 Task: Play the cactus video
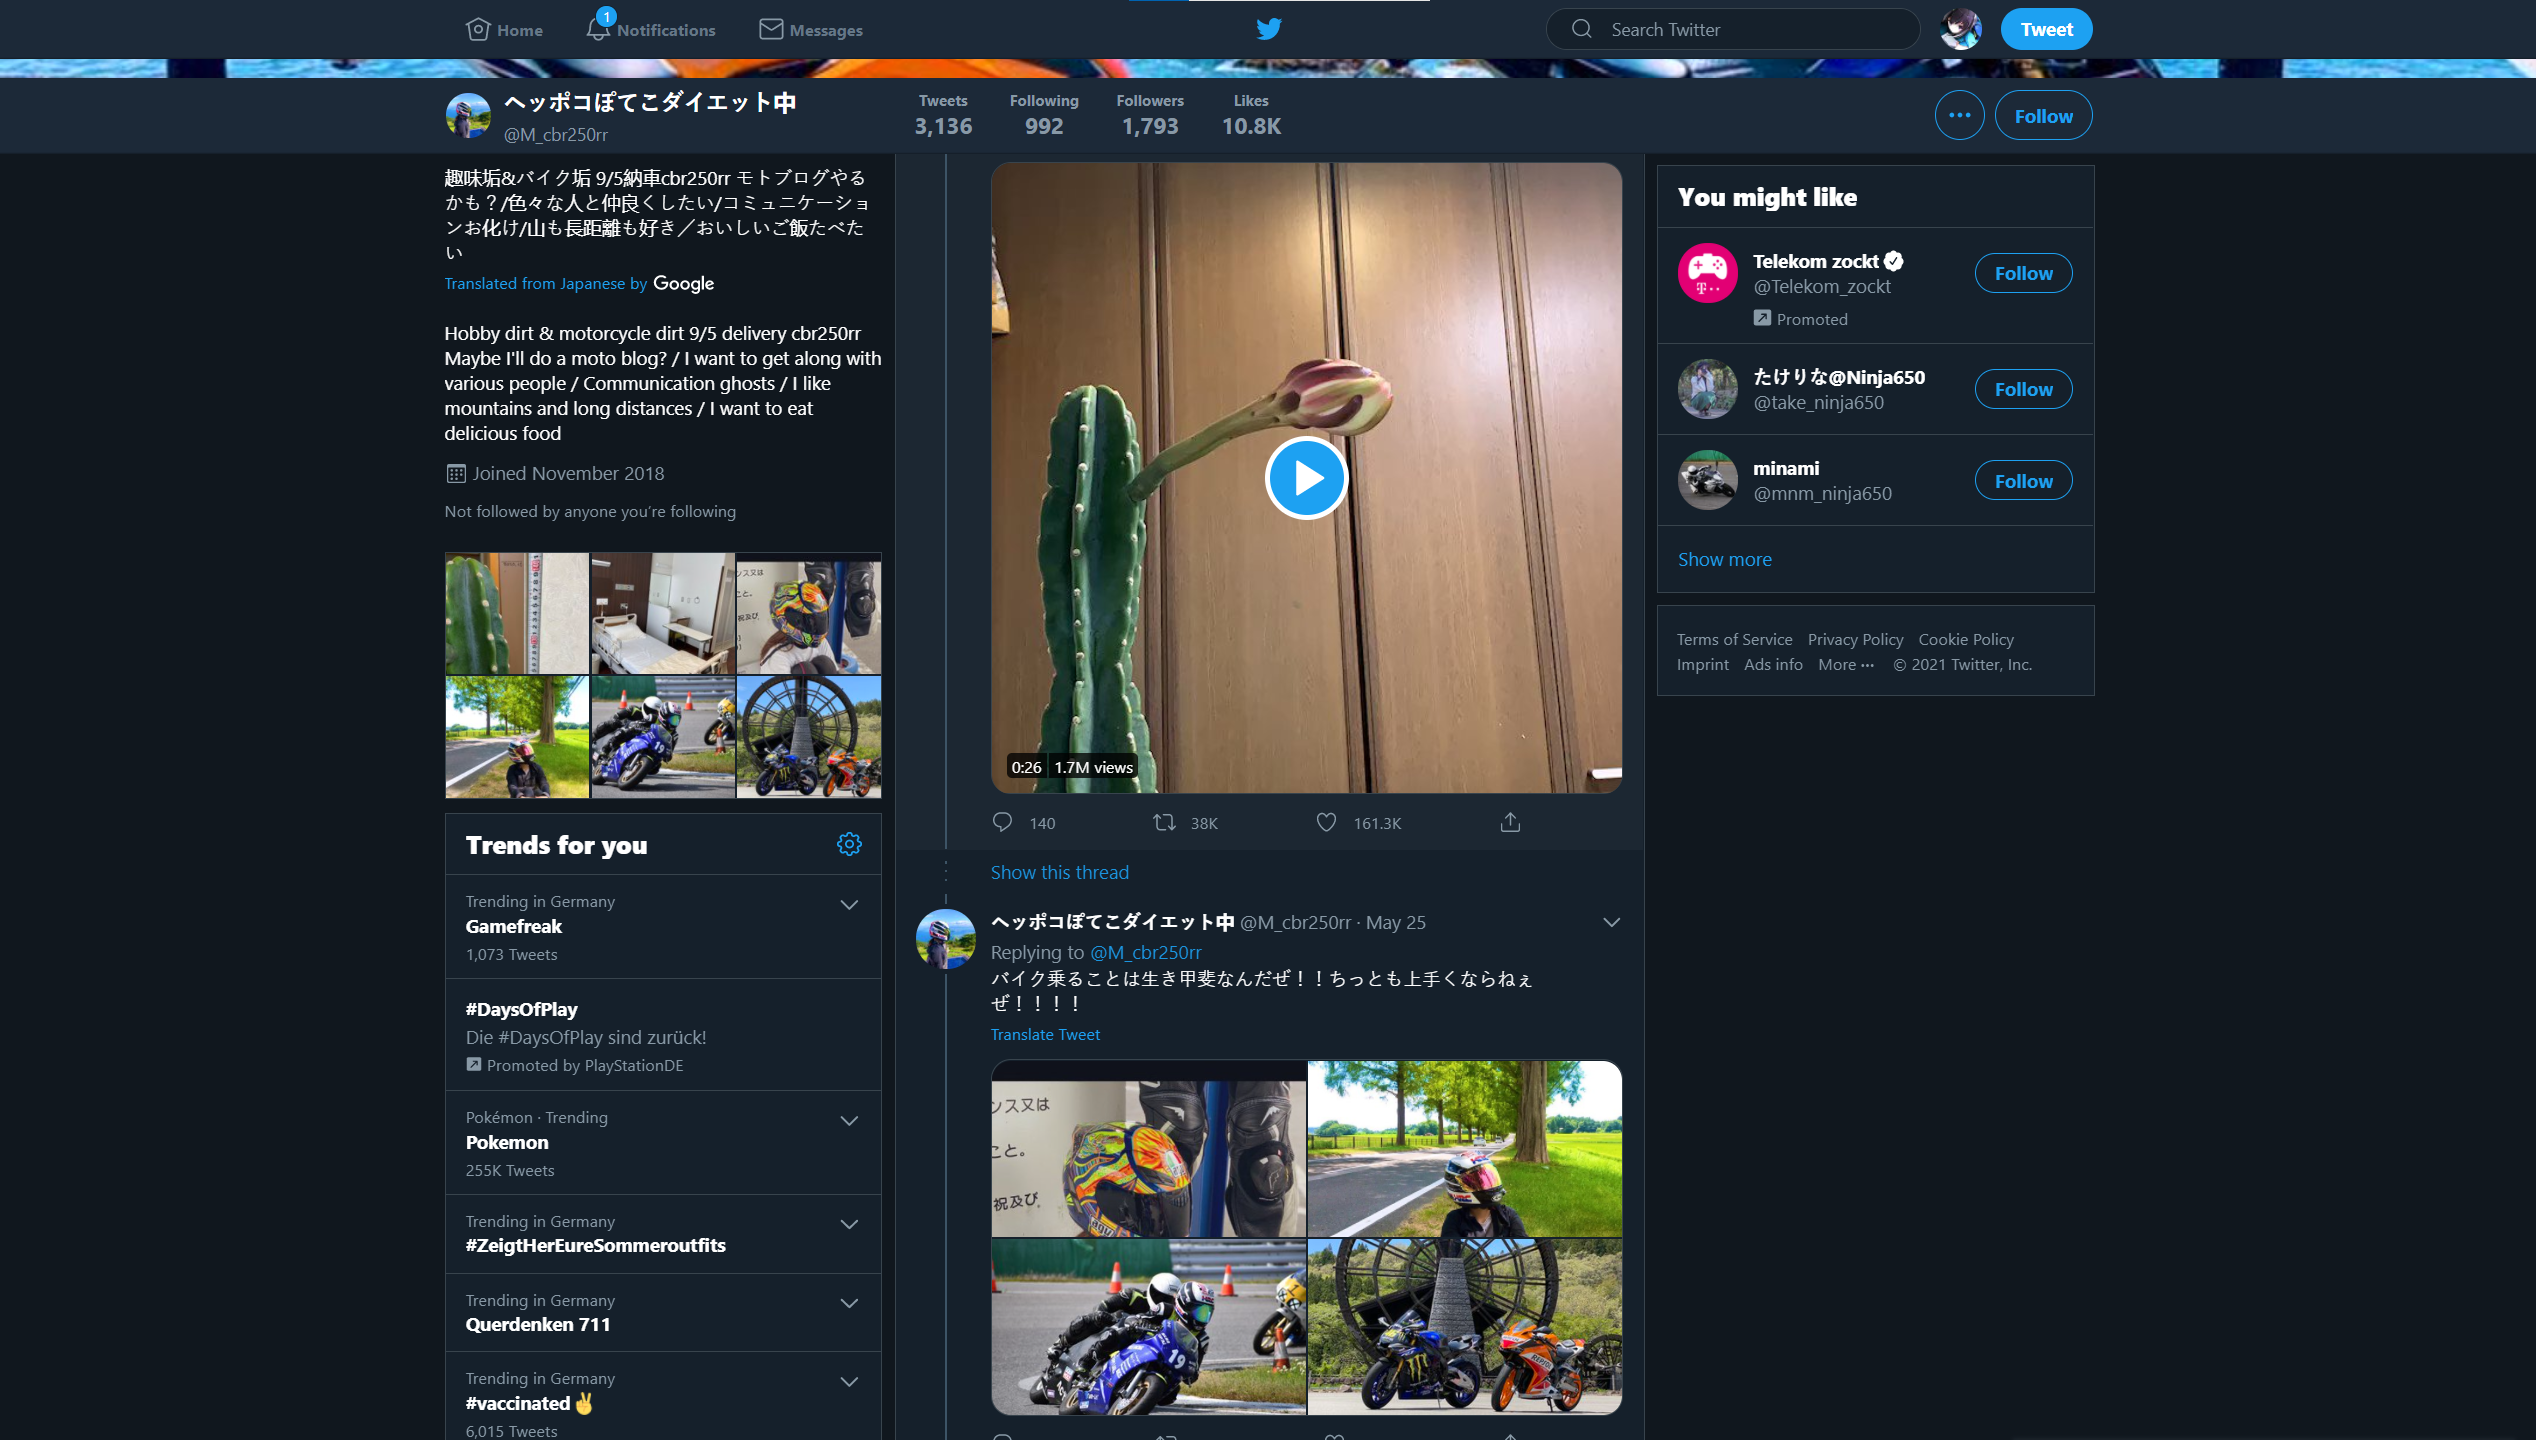[x=1306, y=478]
